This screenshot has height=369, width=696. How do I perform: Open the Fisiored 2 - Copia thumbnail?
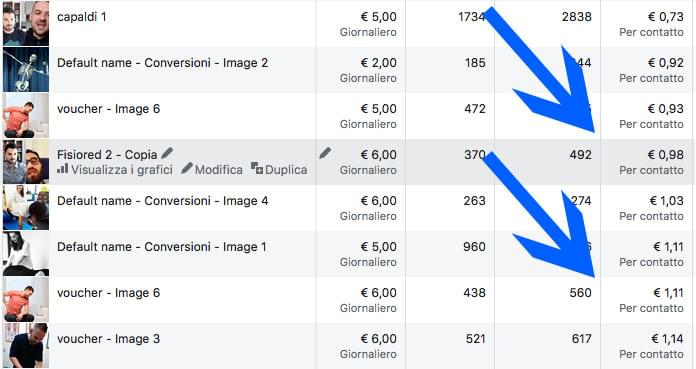(26, 162)
